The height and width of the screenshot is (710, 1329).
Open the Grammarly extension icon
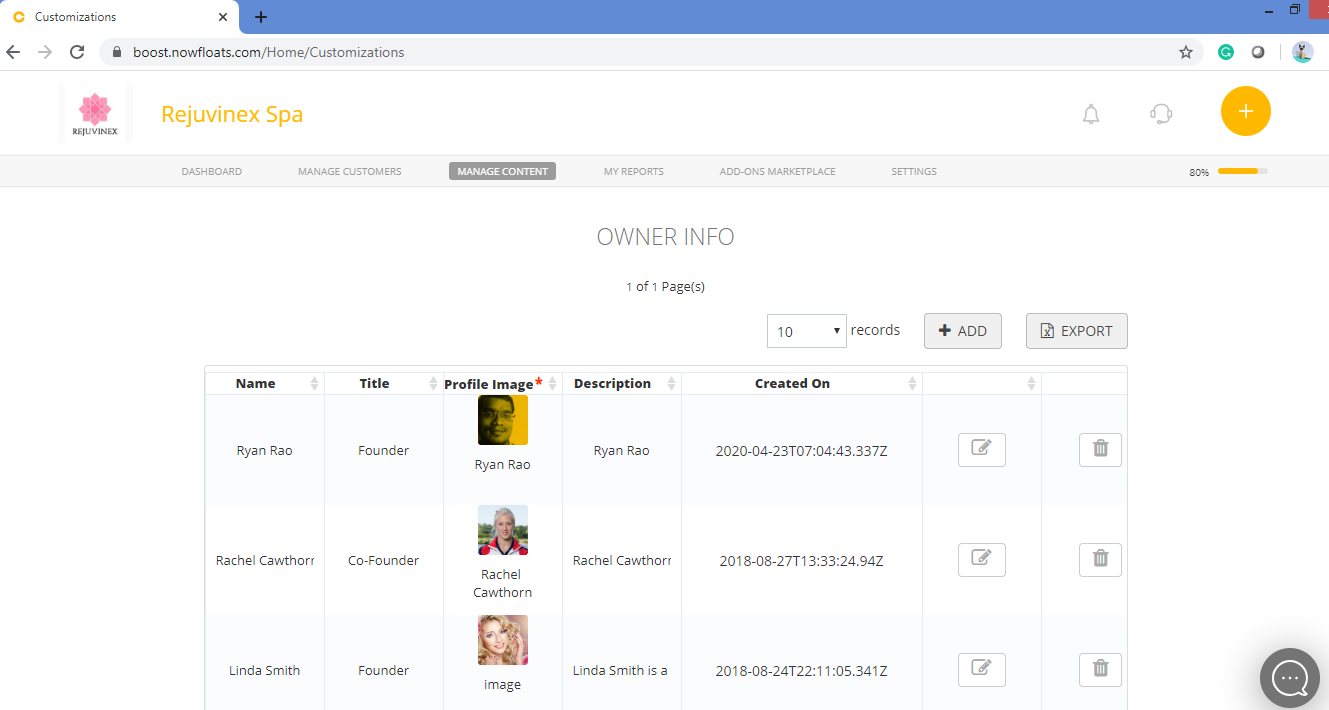pyautogui.click(x=1226, y=52)
